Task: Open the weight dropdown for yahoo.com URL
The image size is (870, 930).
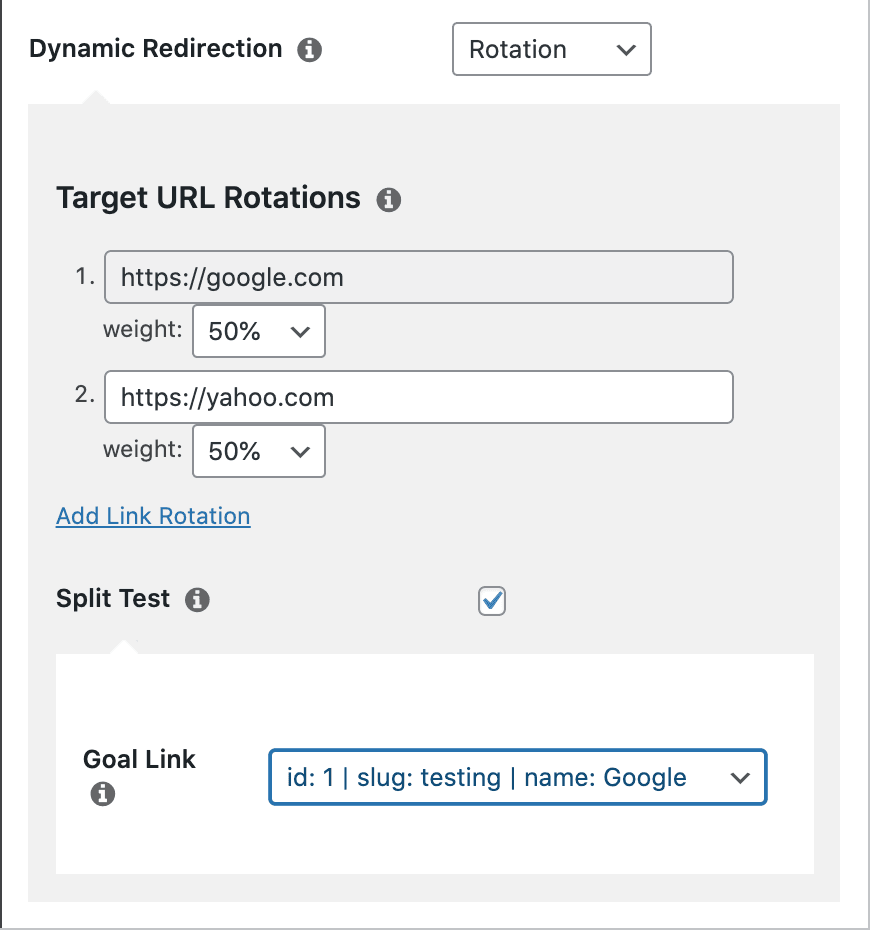Action: point(259,452)
